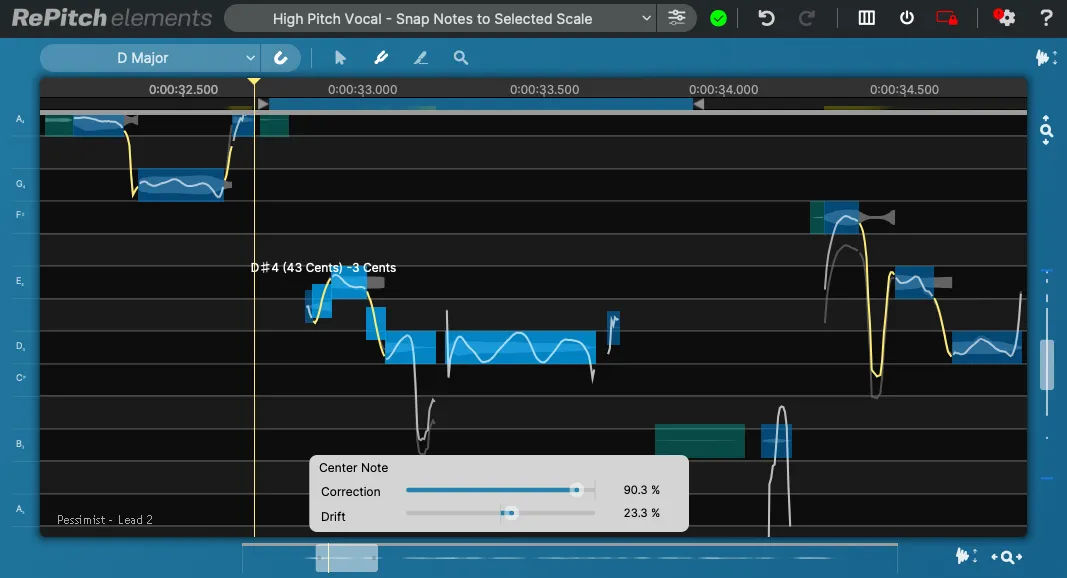Select the arrow selection tool

click(x=340, y=57)
